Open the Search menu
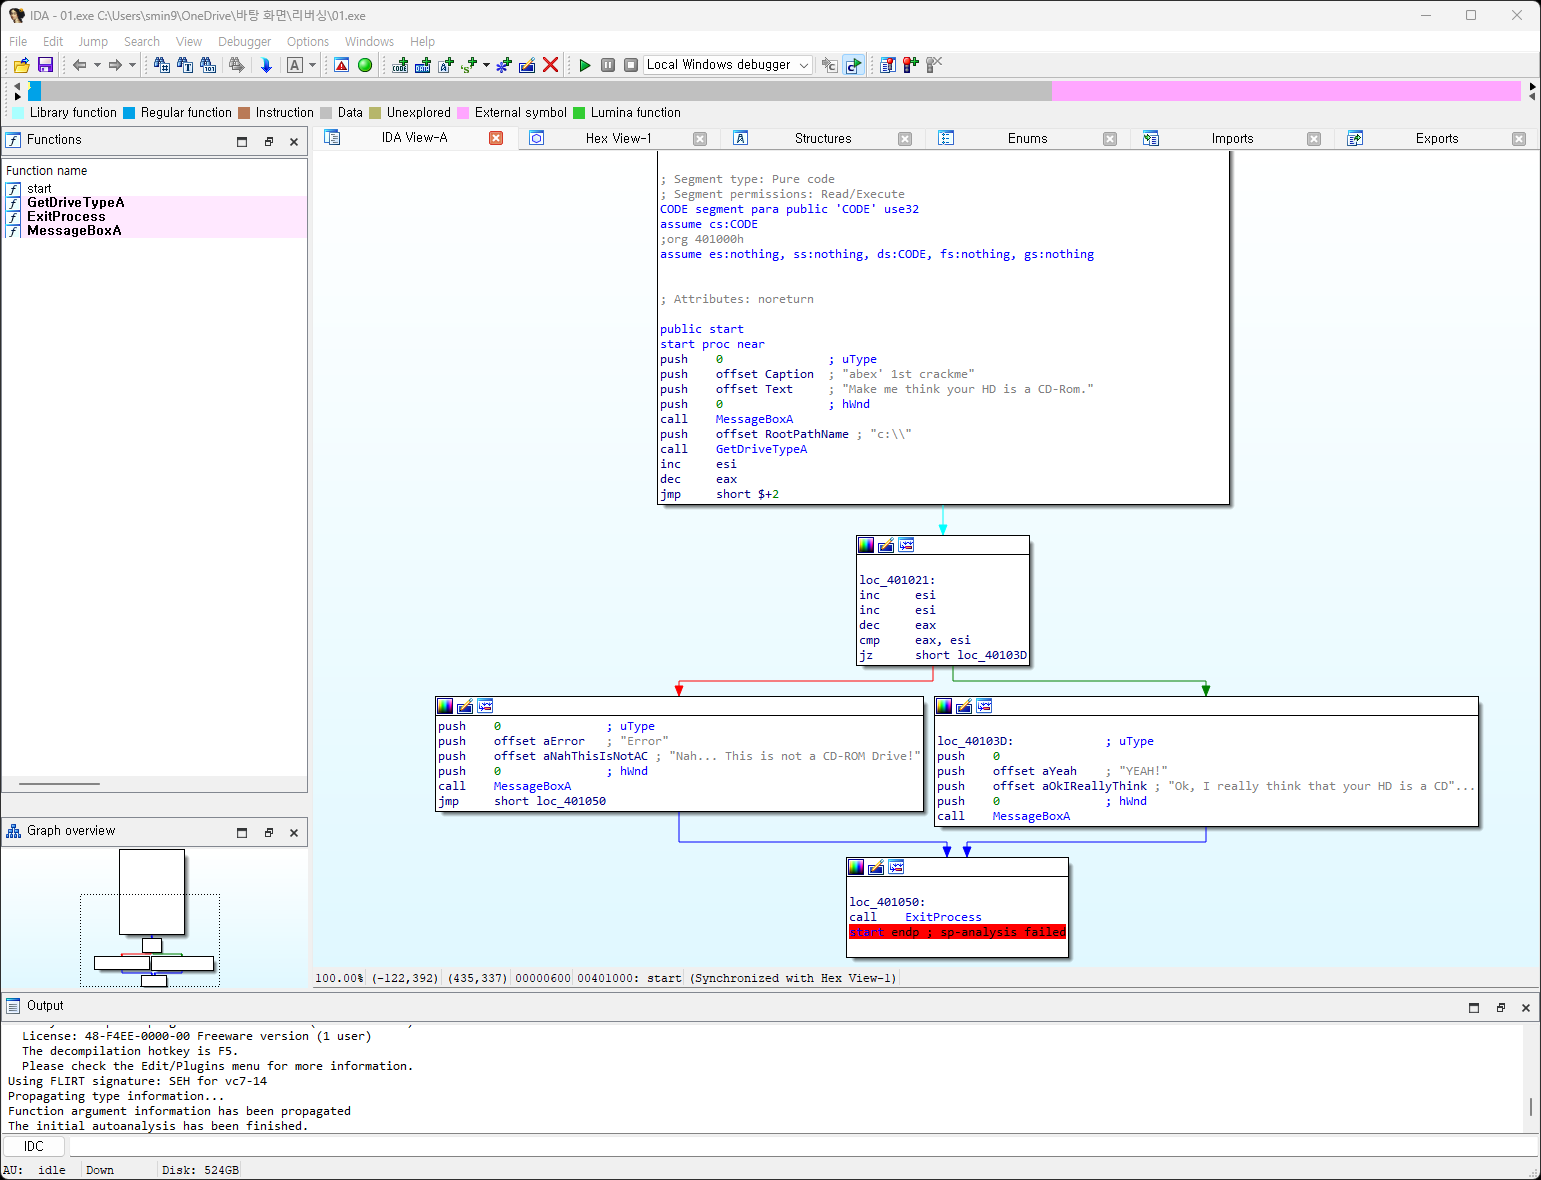The image size is (1541, 1180). point(142,41)
